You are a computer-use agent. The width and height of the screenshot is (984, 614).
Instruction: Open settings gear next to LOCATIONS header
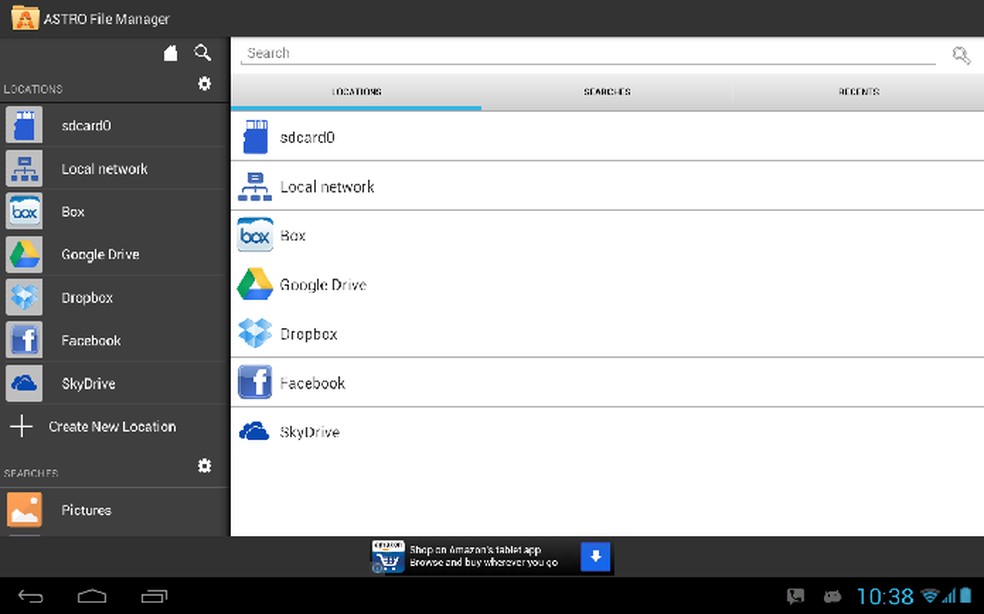click(x=204, y=84)
